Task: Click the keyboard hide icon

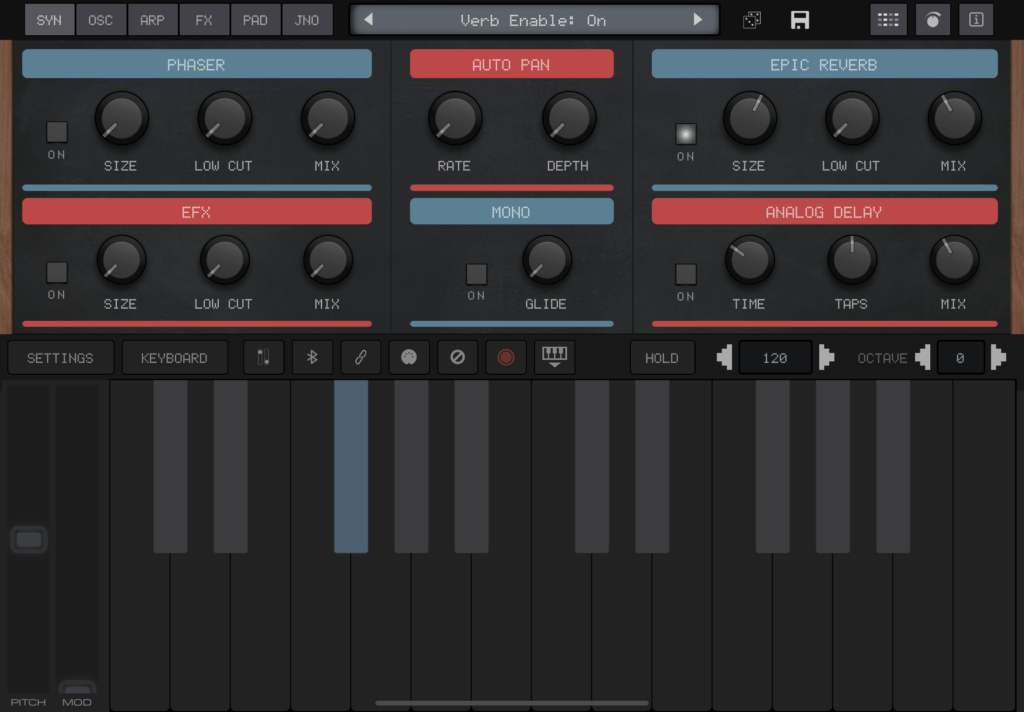Action: click(x=554, y=358)
